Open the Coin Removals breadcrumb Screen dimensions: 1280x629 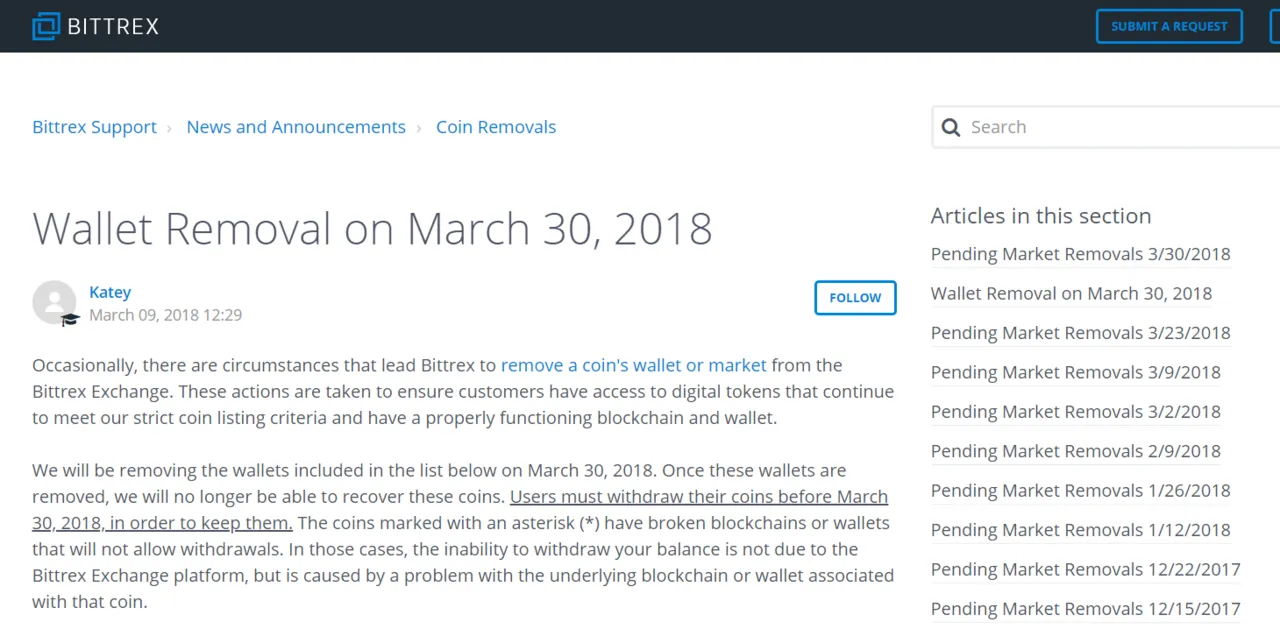[496, 127]
